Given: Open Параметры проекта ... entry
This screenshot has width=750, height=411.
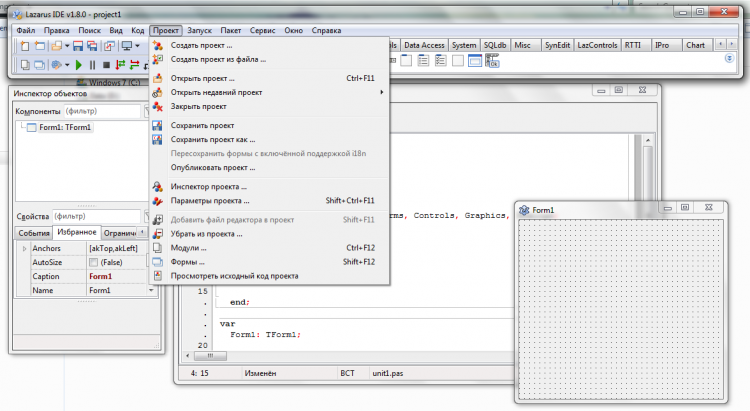Looking at the screenshot, I should [269, 200].
